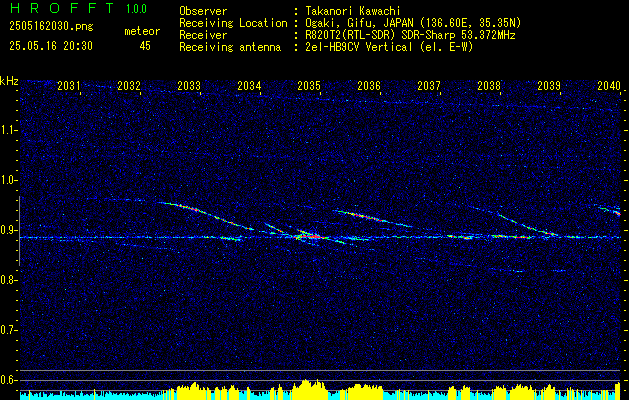Click the HROFFT program title text

point(61,8)
